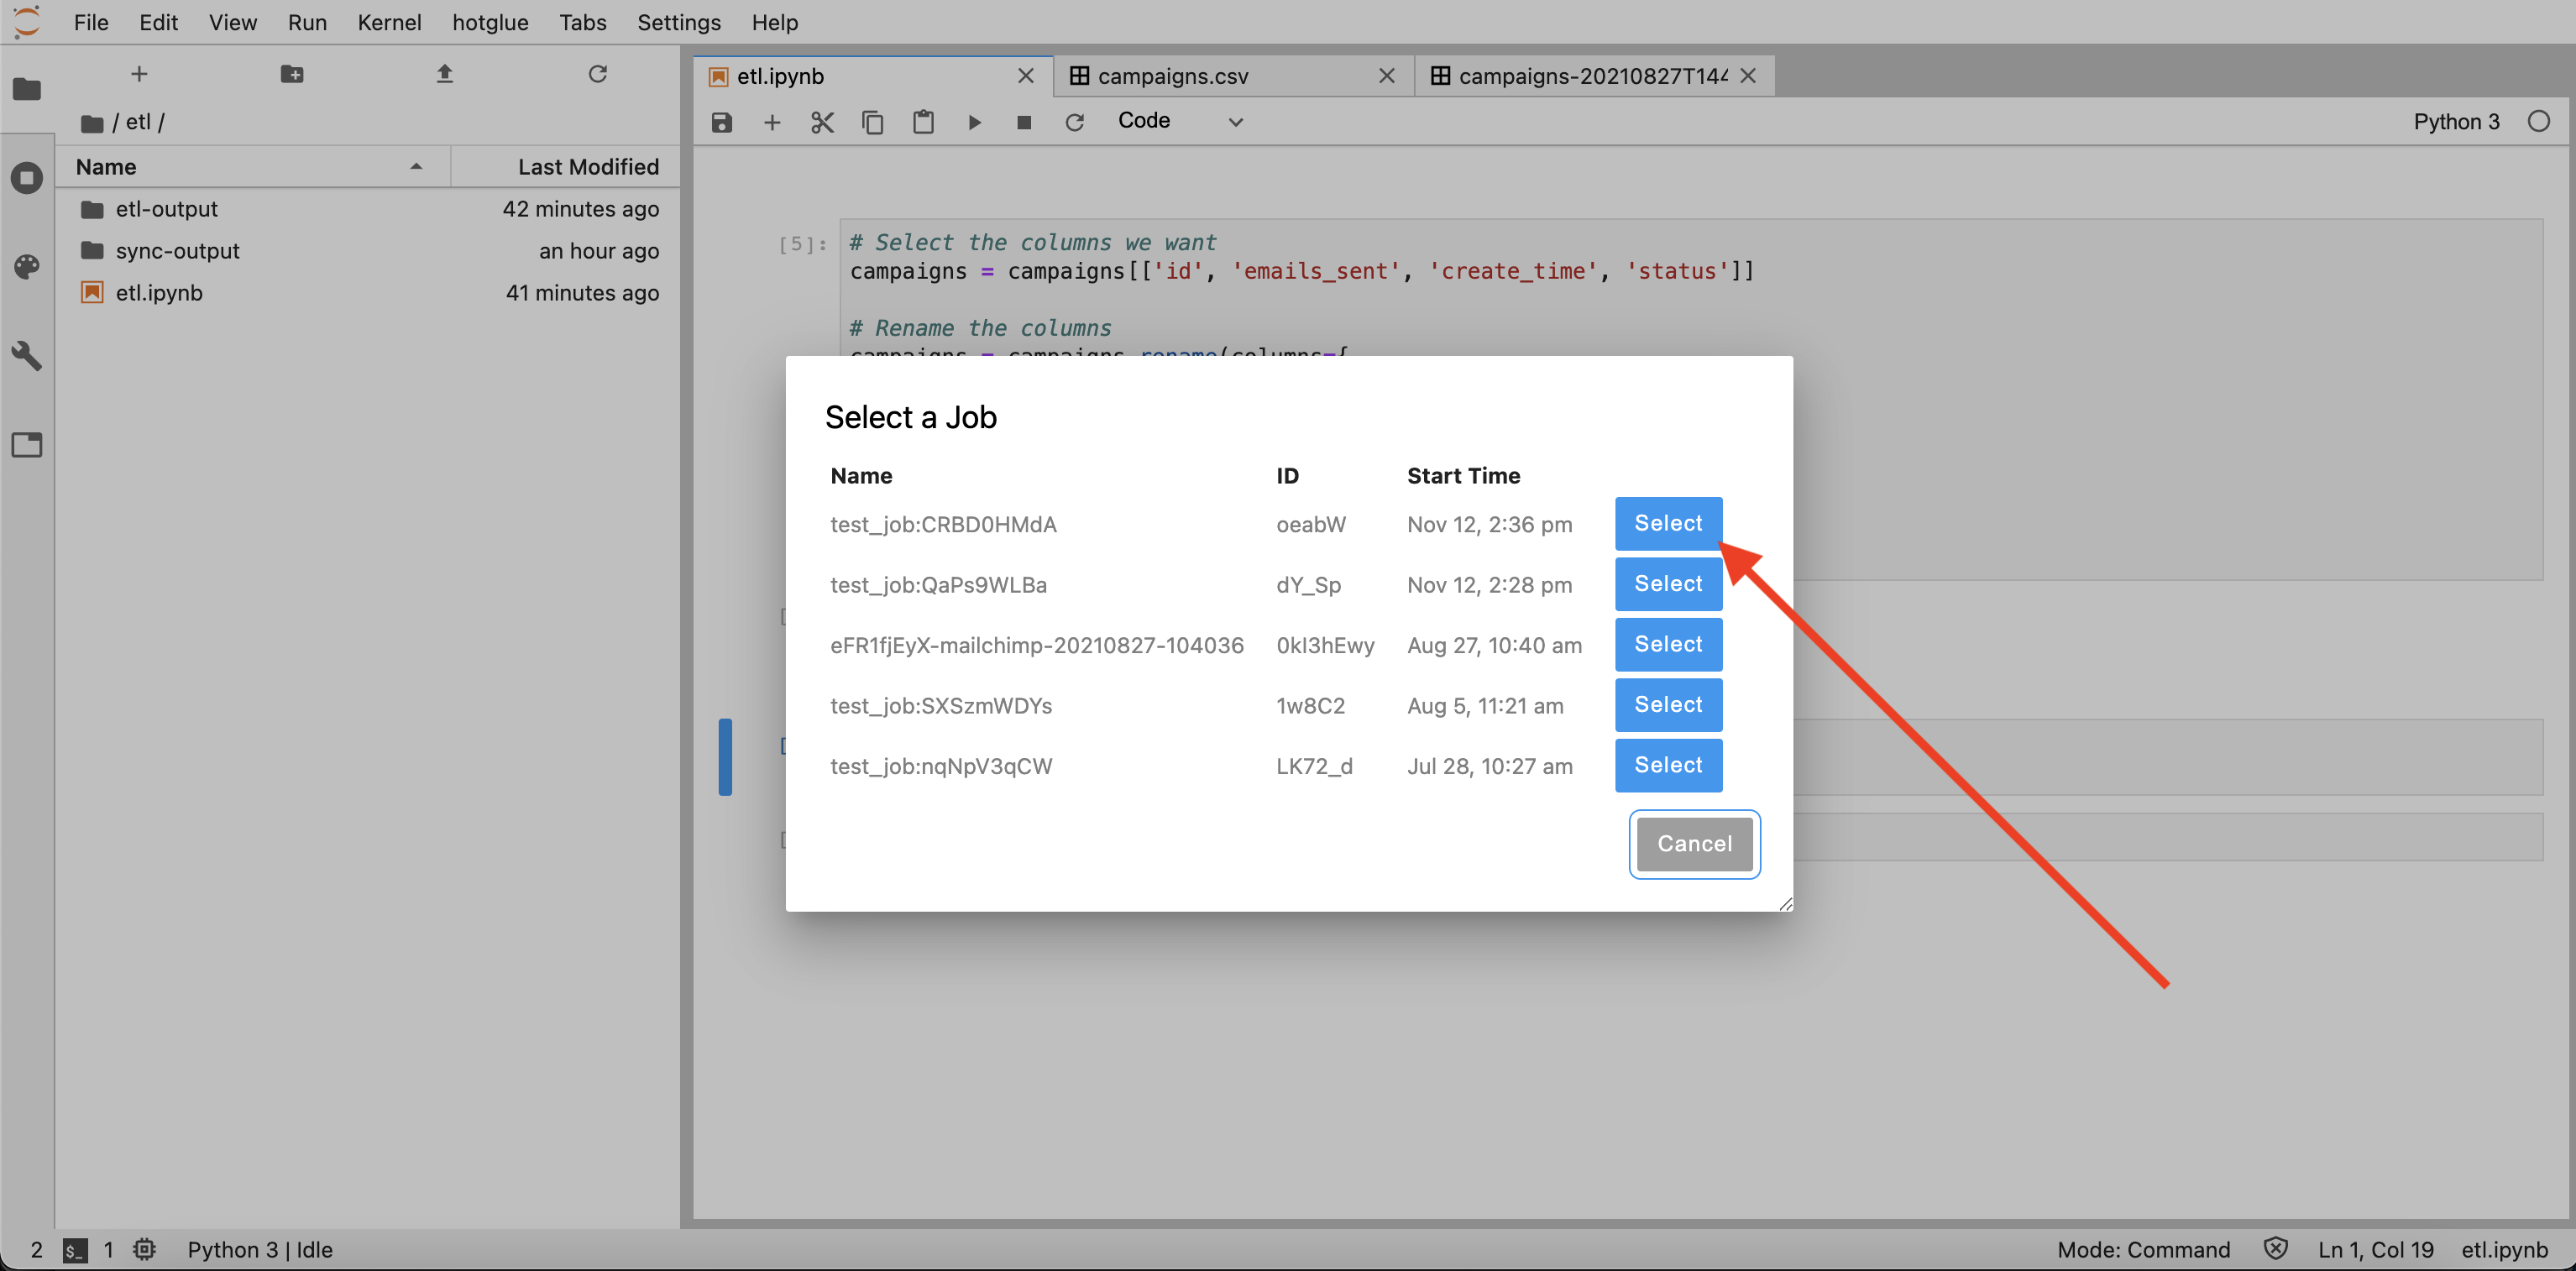Interrupt the kernel using the stop icon

point(1023,122)
